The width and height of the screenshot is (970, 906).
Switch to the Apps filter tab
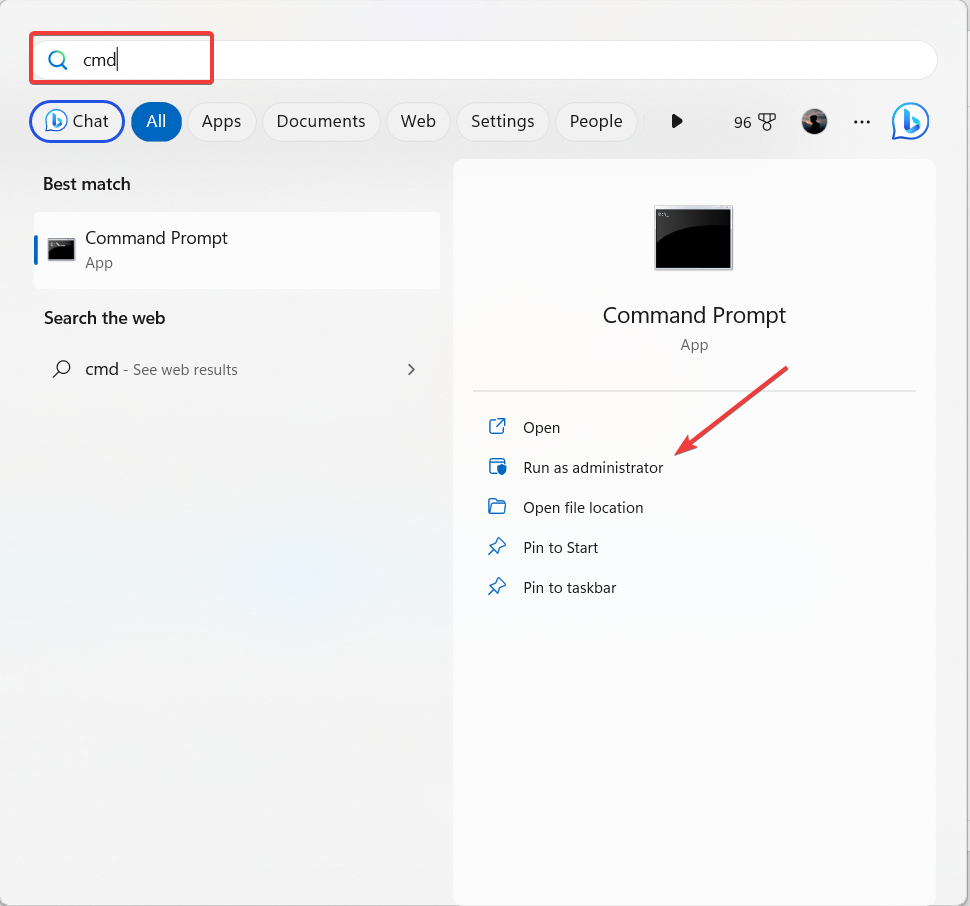221,121
